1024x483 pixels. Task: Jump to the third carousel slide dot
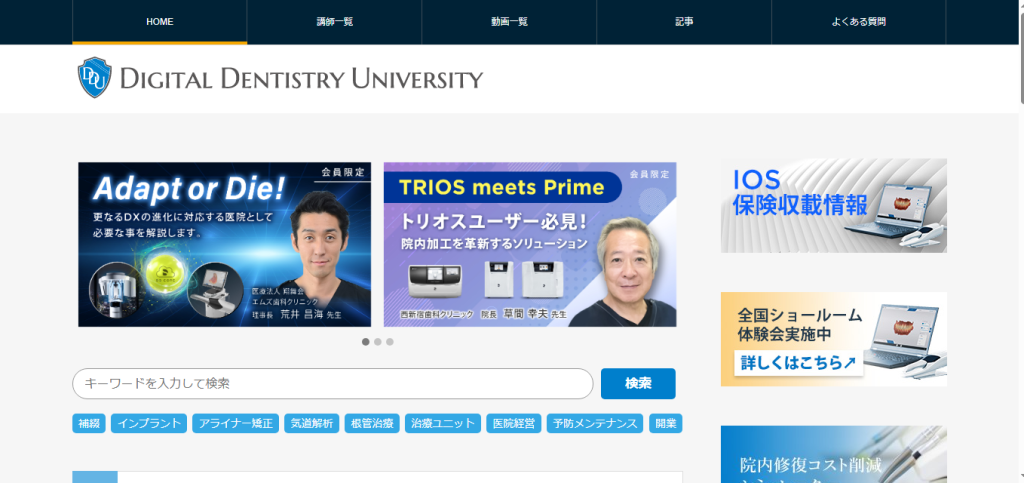[390, 342]
